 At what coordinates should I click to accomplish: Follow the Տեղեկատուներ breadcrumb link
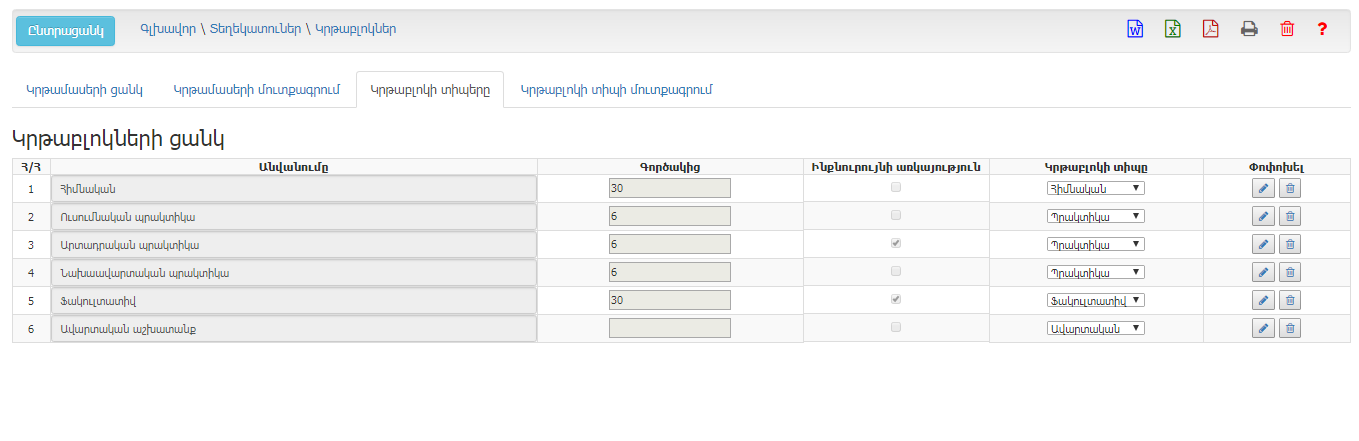point(255,29)
